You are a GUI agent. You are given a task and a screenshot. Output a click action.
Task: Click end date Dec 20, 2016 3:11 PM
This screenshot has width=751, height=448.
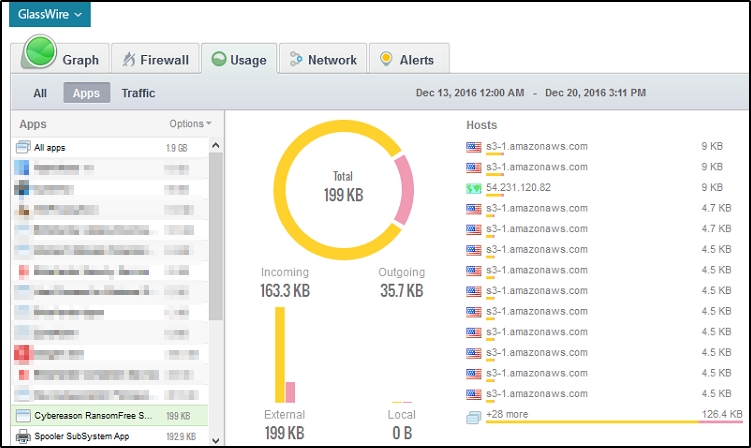(595, 92)
